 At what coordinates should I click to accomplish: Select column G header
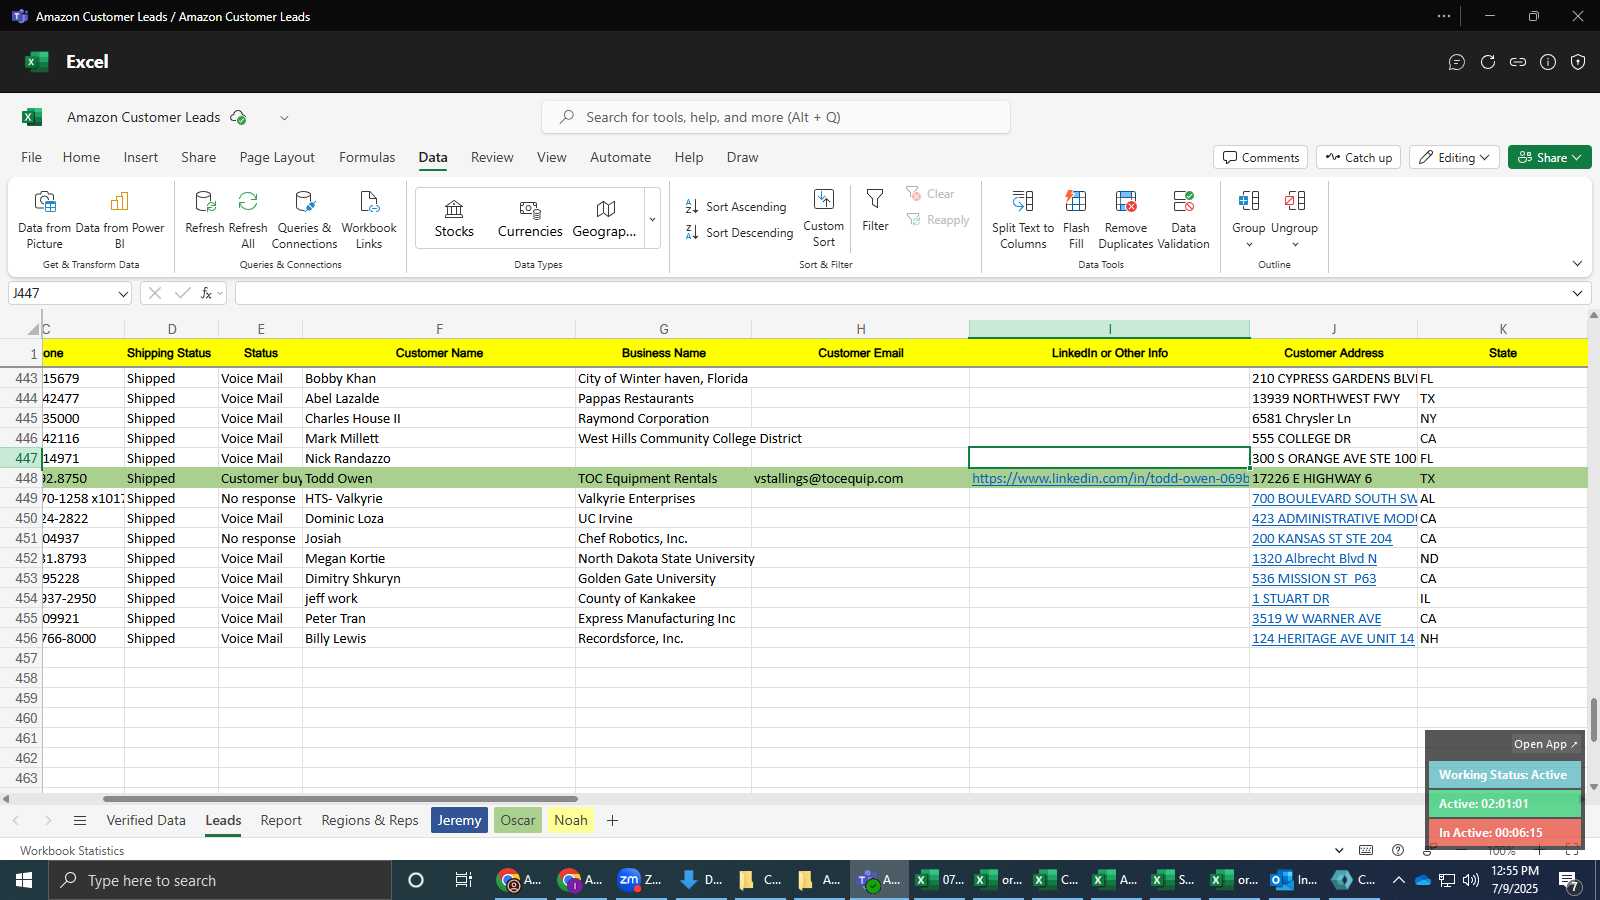(663, 329)
